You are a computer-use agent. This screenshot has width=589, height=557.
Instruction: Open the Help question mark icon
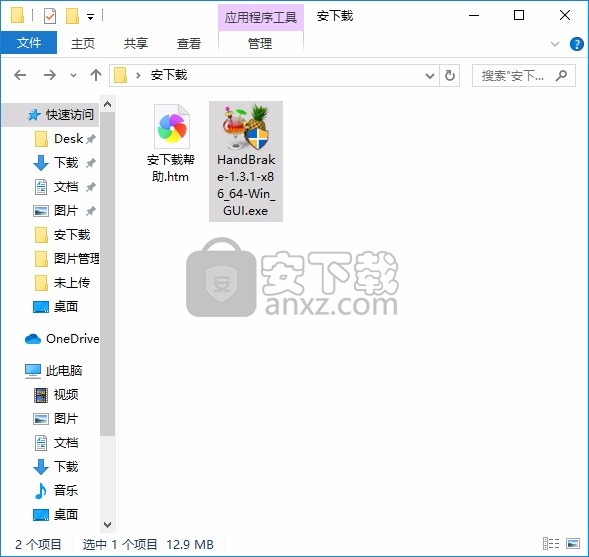coord(576,44)
